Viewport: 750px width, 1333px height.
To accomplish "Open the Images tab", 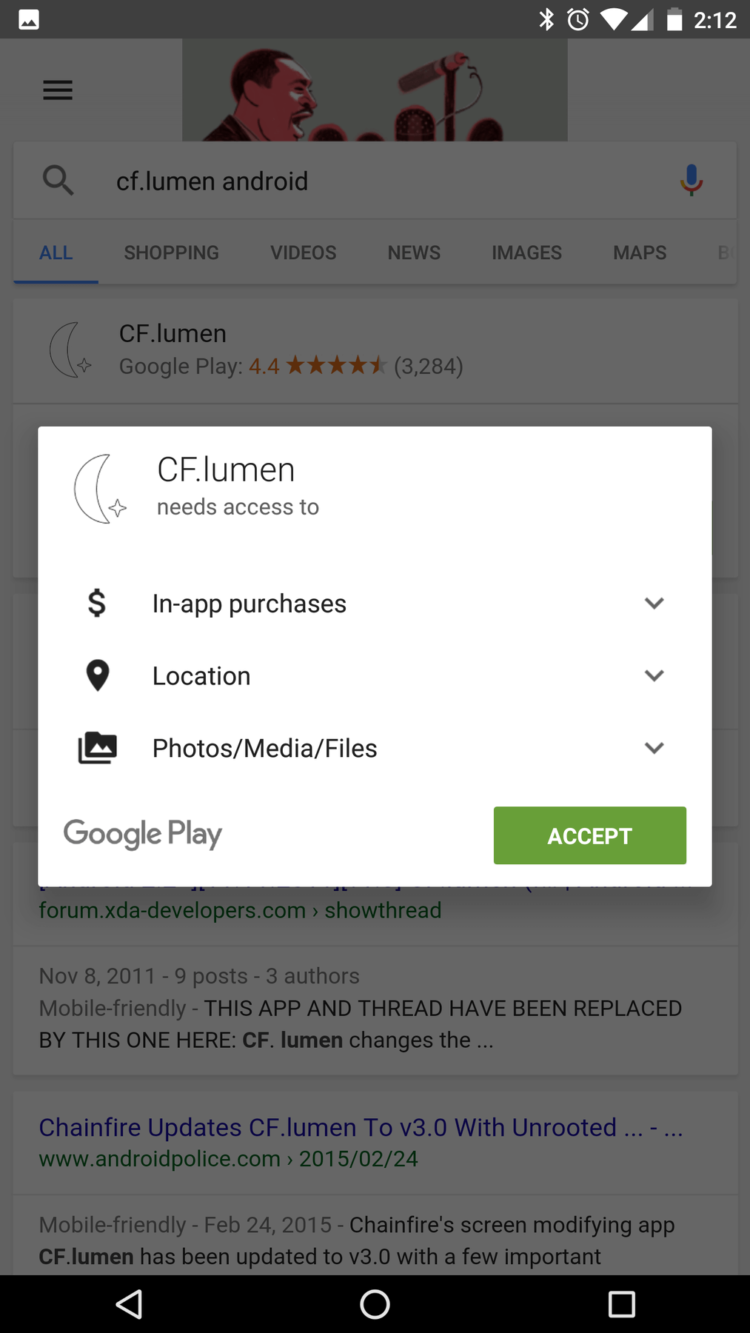I will coord(526,253).
